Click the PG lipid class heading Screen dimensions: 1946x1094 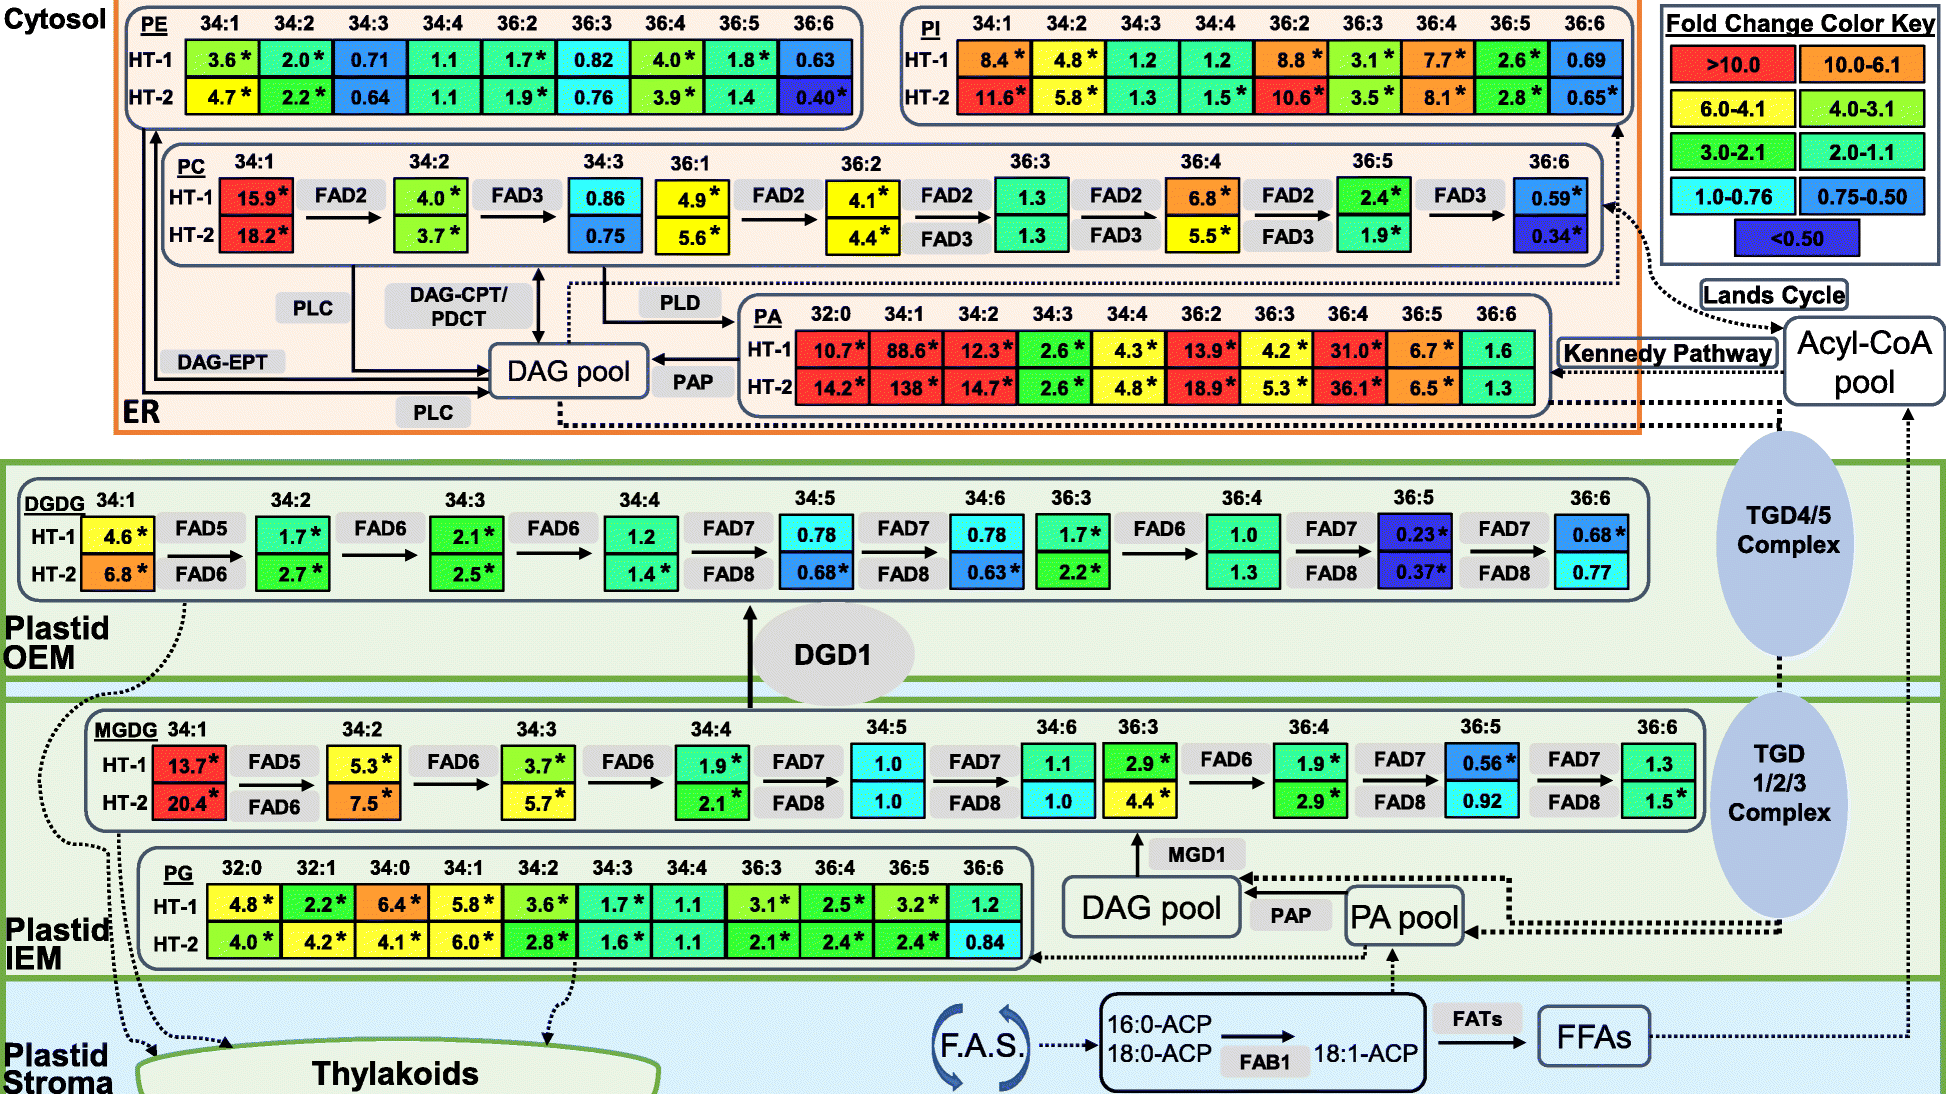coord(178,873)
